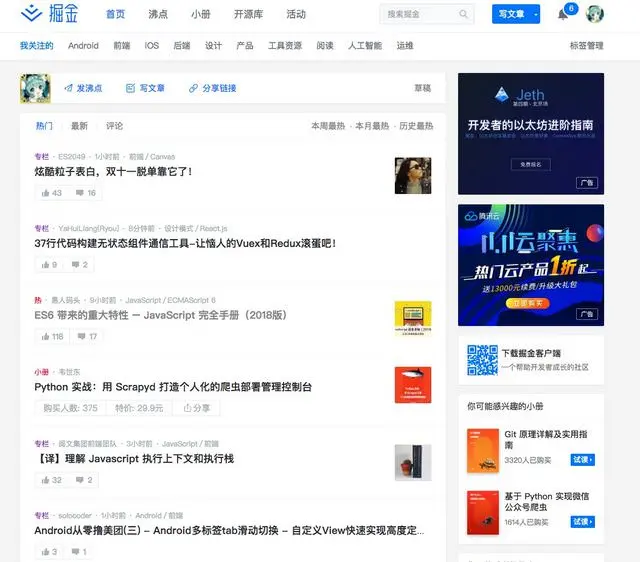Open the 37行代码构建无状态组件 article
The width and height of the screenshot is (640, 562).
pyautogui.click(x=185, y=243)
